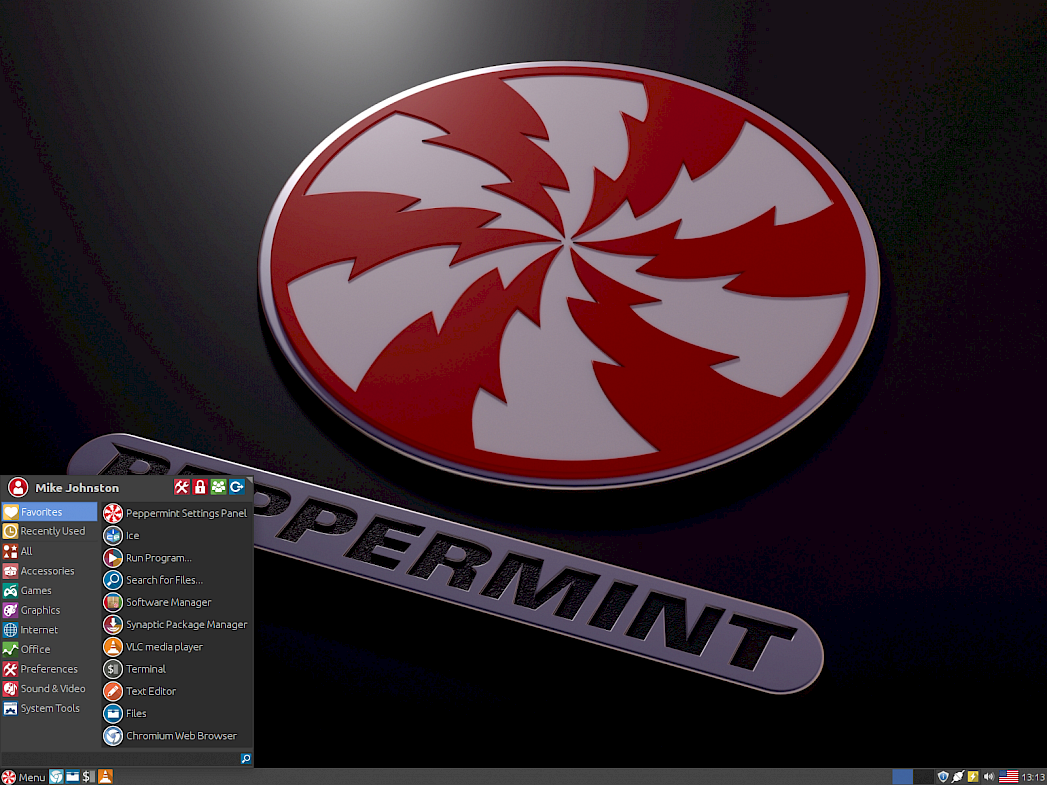Click the green switch-user people icon
1047x785 pixels.
[x=218, y=487]
